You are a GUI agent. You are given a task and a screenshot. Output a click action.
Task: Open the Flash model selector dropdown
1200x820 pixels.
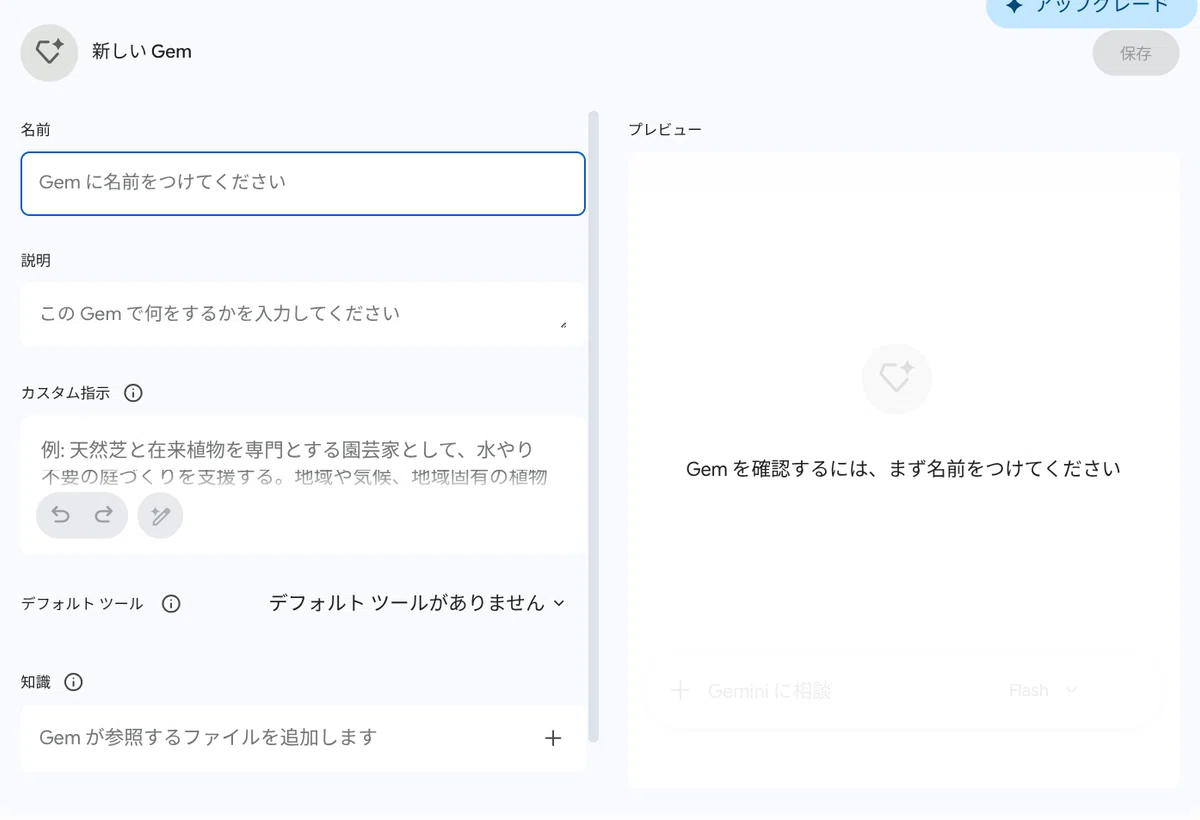click(1043, 691)
